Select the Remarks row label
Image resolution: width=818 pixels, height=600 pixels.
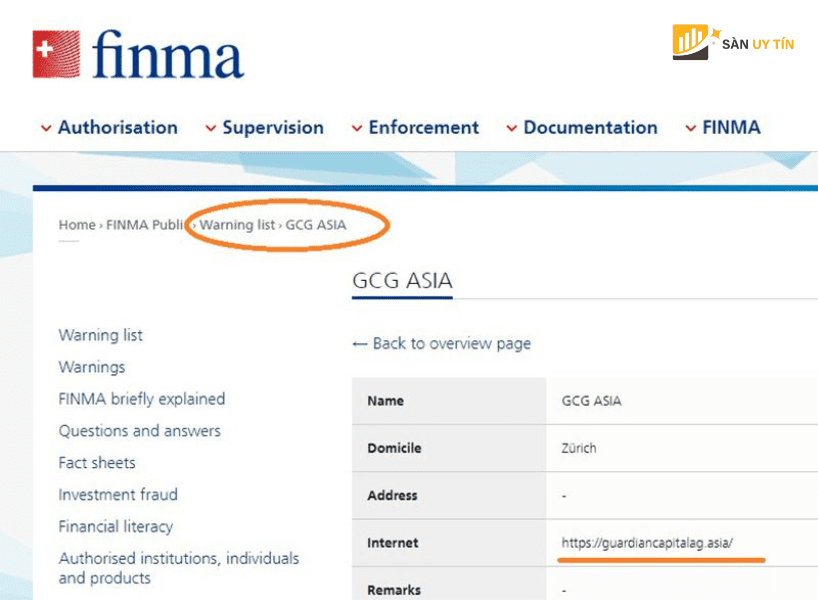tap(394, 591)
